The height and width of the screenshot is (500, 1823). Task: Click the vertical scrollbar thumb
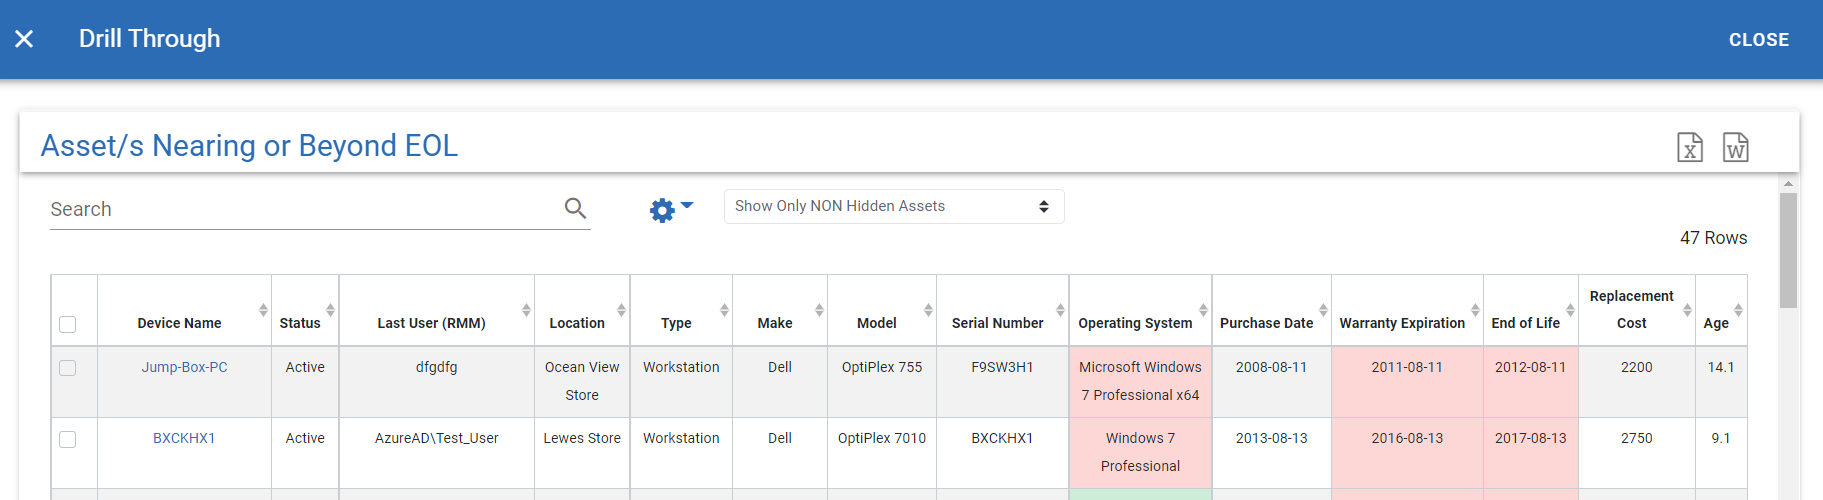point(1788,250)
